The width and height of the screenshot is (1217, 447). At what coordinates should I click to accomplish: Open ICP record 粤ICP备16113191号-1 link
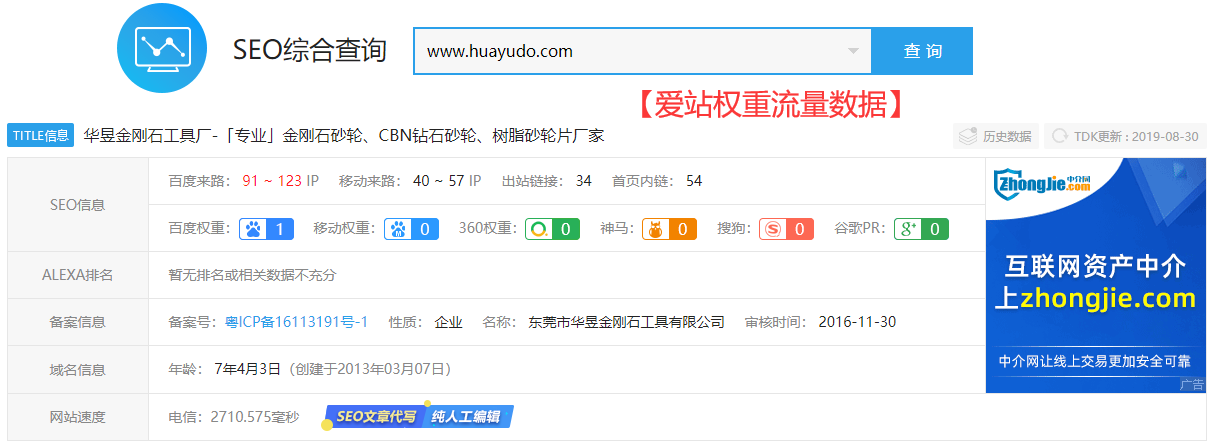point(296,322)
